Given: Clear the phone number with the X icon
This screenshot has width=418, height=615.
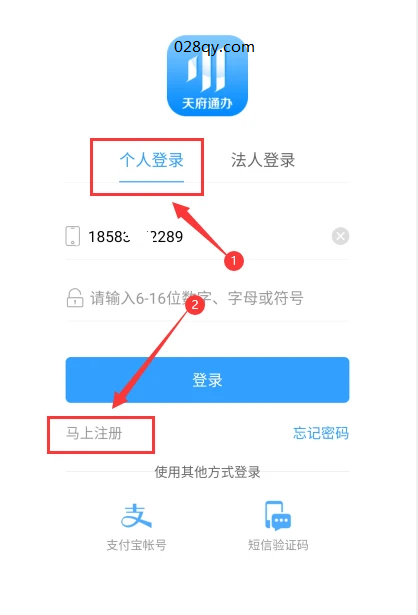Looking at the screenshot, I should tap(340, 236).
